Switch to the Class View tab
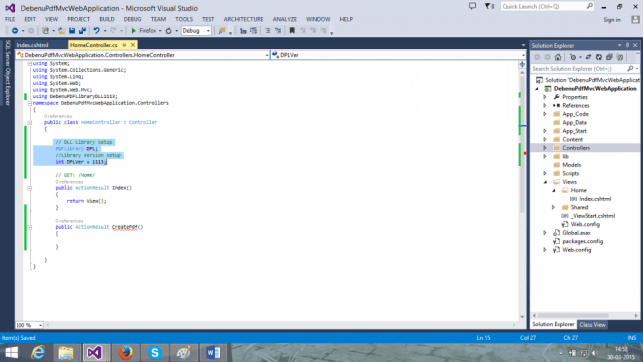643x362 pixels. click(593, 324)
